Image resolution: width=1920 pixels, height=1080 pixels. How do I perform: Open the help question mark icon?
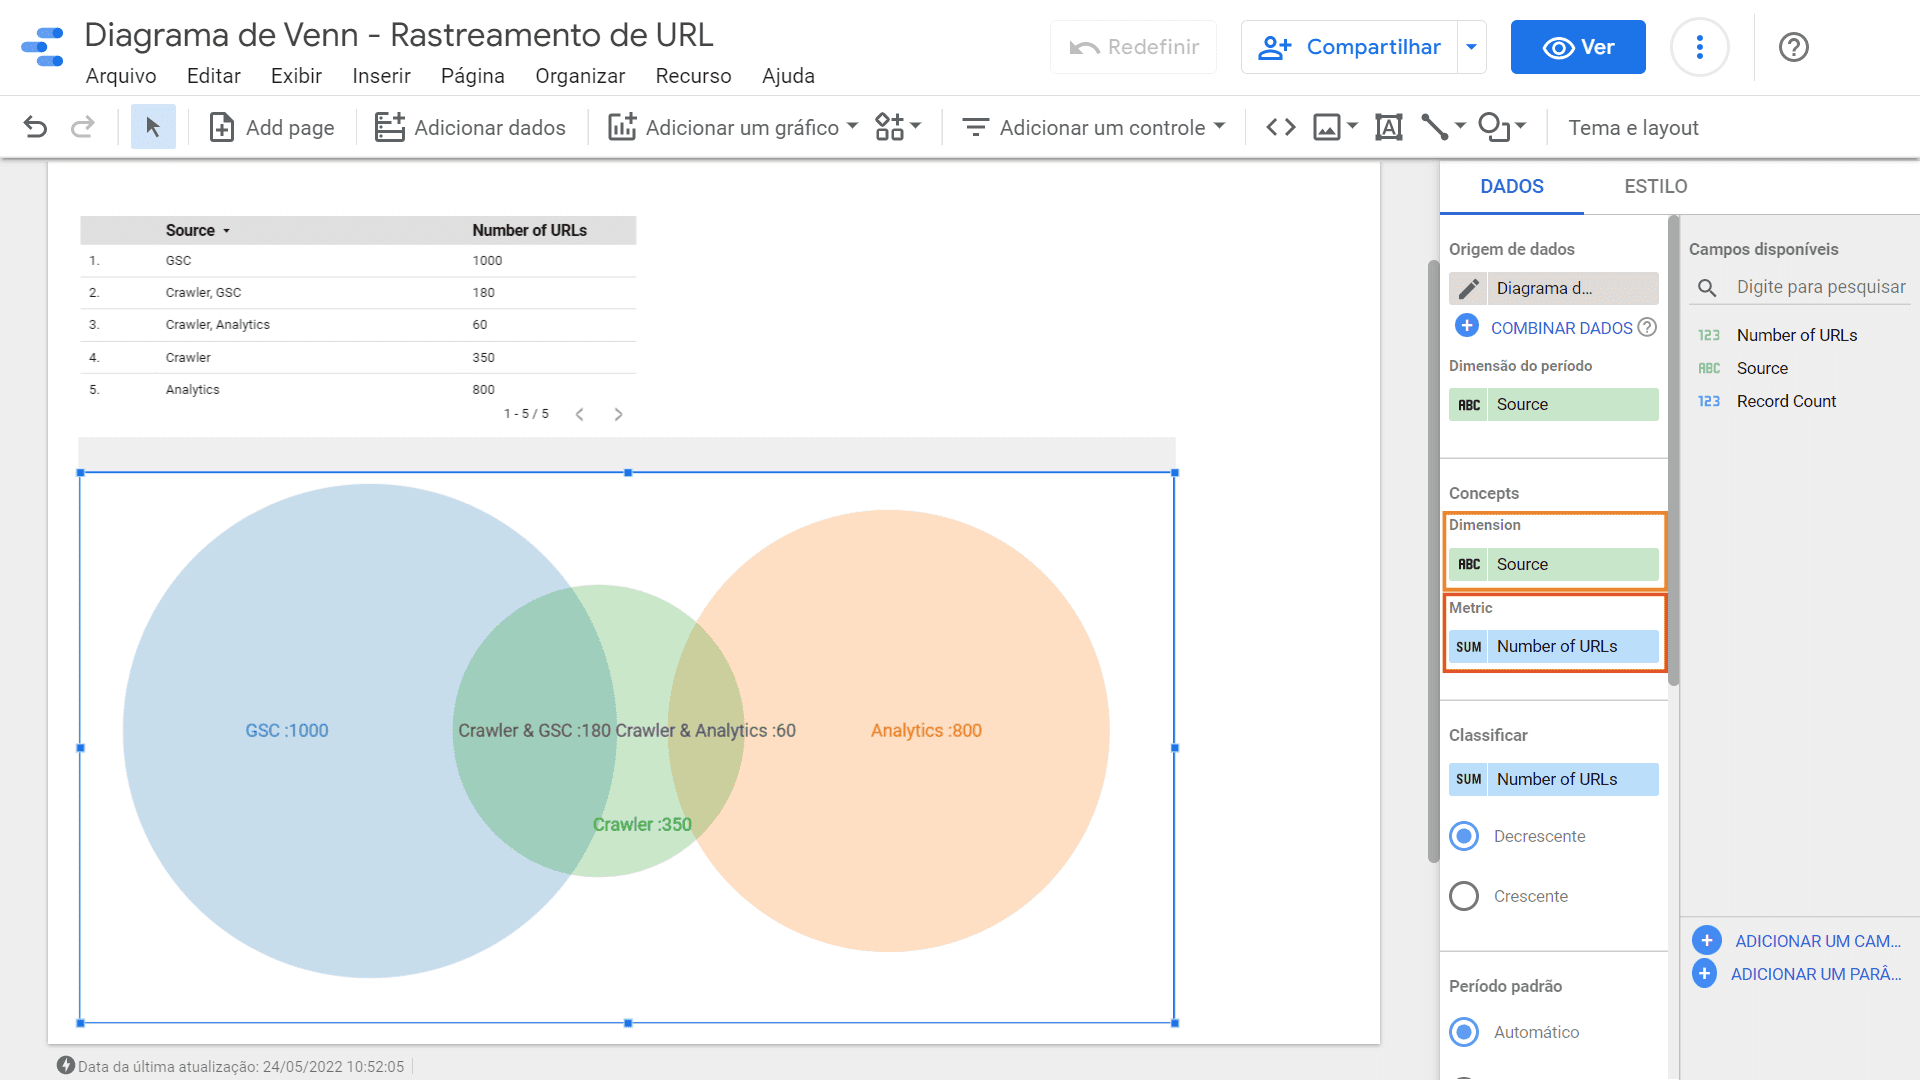pyautogui.click(x=1793, y=47)
